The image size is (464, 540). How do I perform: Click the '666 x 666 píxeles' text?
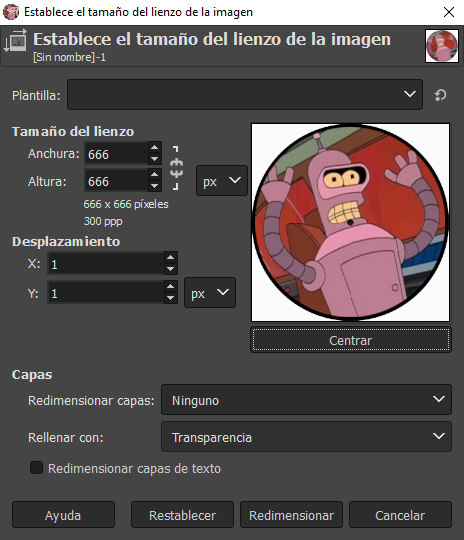coord(126,204)
